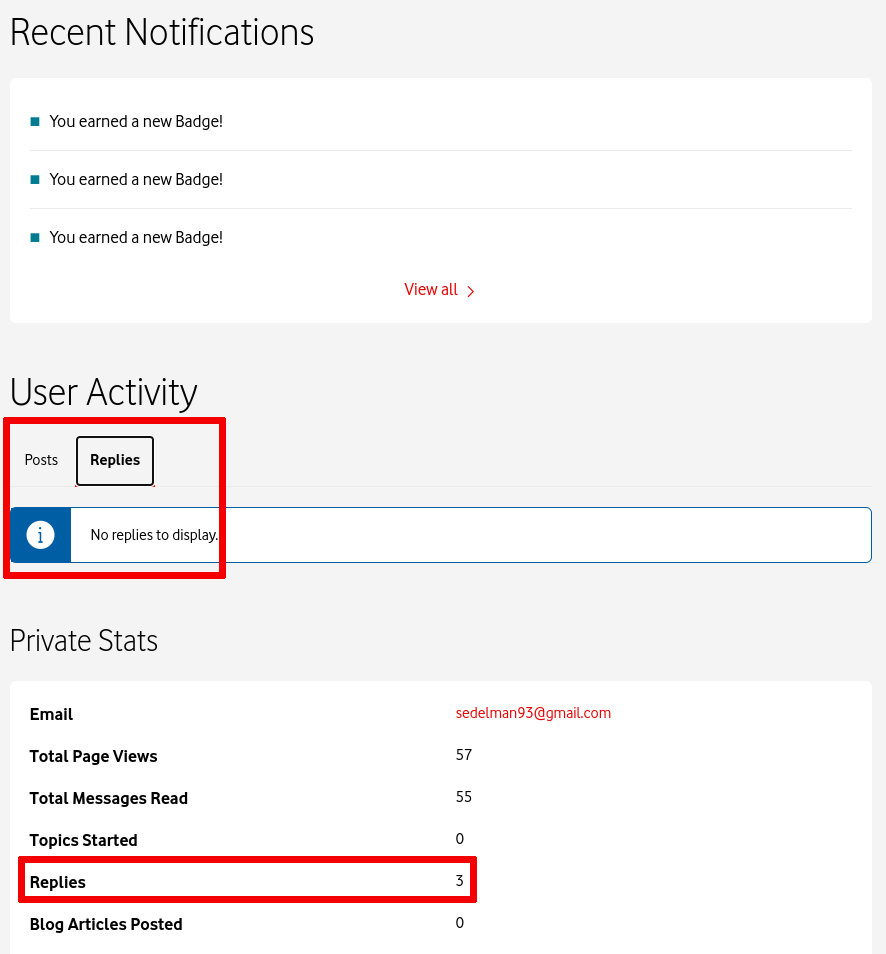Click the Total Messages Read value 55

tap(463, 797)
